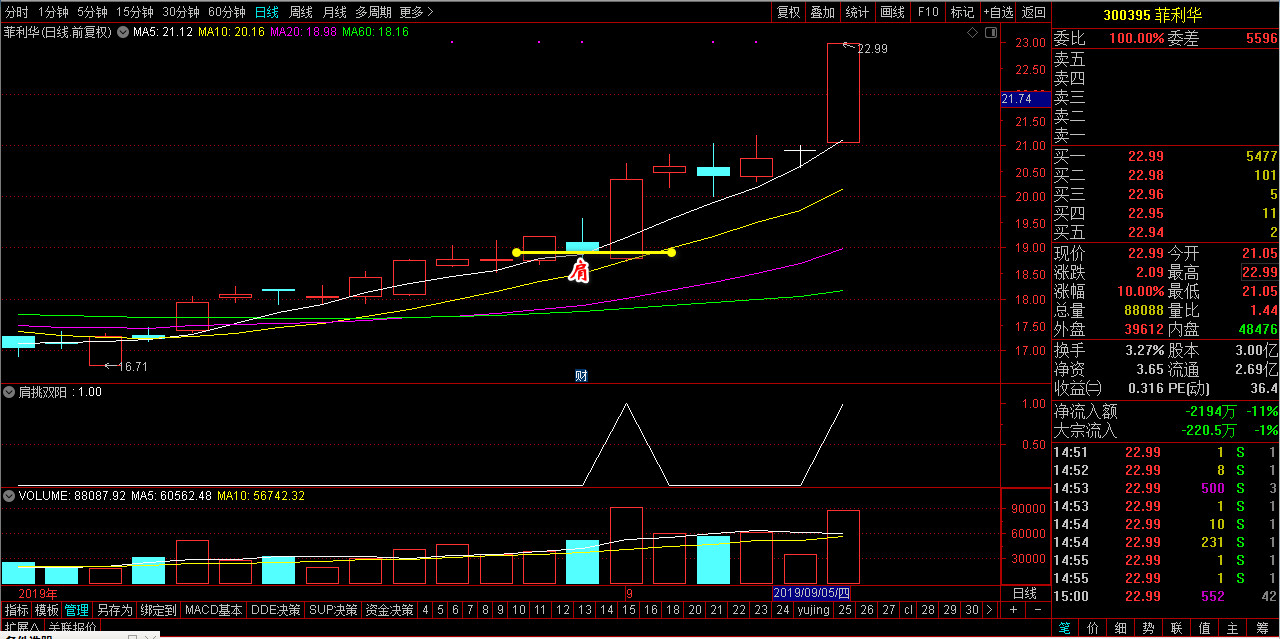Open the 模板 template menu
This screenshot has height=639, width=1280.
click(47, 609)
